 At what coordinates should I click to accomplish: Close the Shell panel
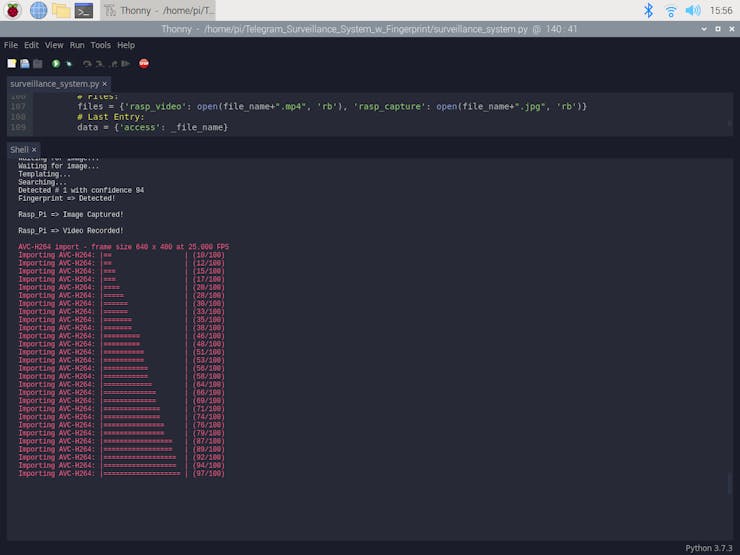click(34, 150)
